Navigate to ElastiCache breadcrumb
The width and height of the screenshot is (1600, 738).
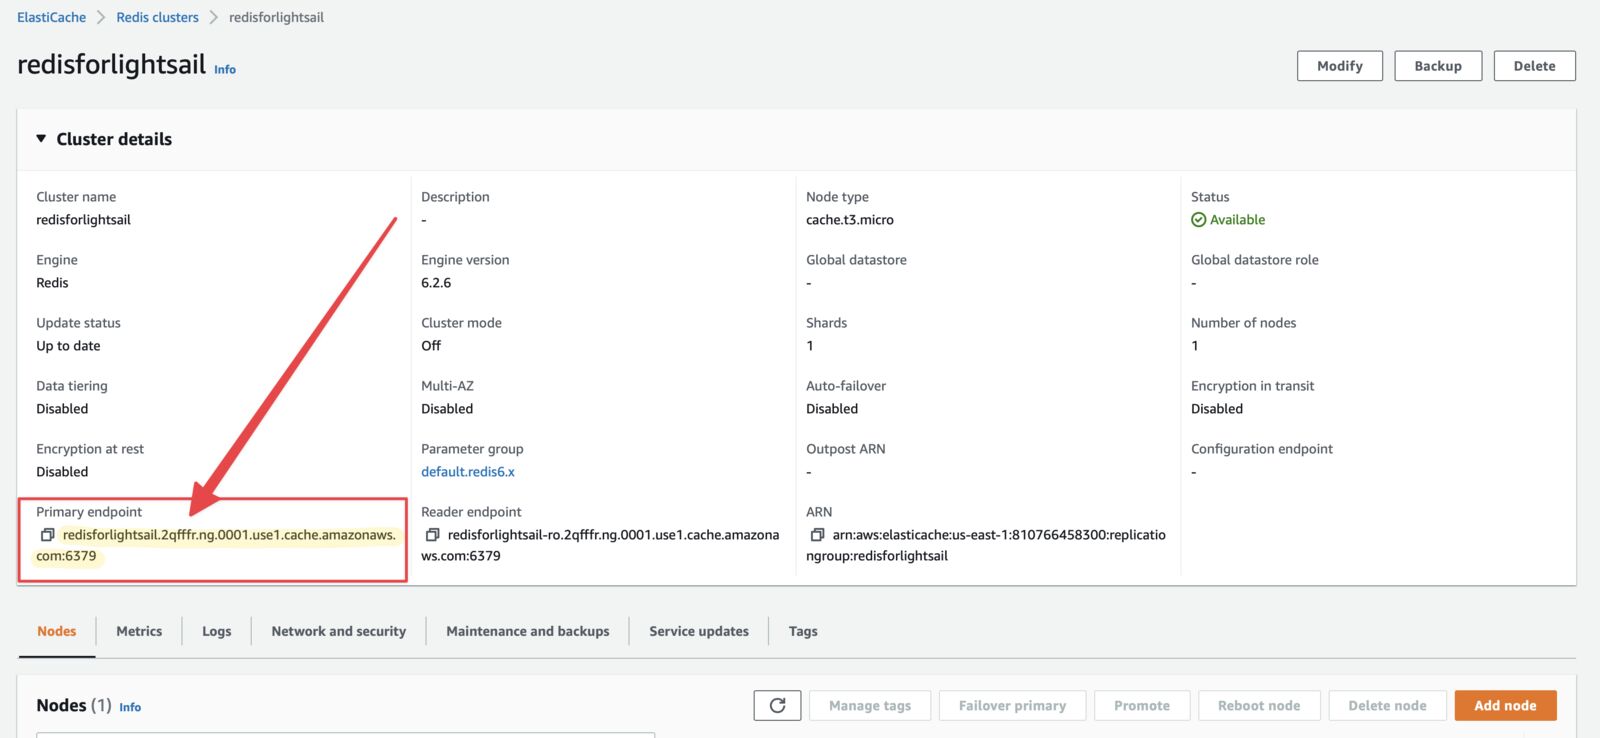[x=51, y=17]
